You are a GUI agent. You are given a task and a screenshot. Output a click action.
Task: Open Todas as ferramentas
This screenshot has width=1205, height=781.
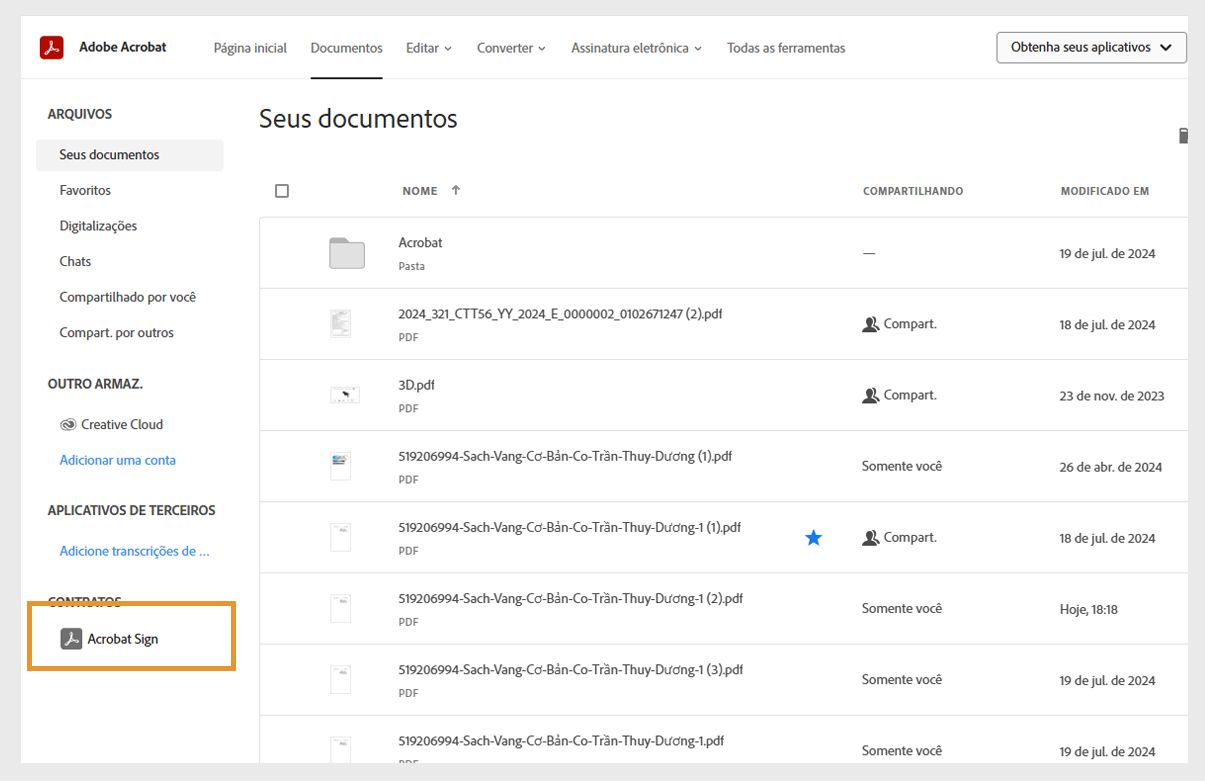[x=788, y=47]
